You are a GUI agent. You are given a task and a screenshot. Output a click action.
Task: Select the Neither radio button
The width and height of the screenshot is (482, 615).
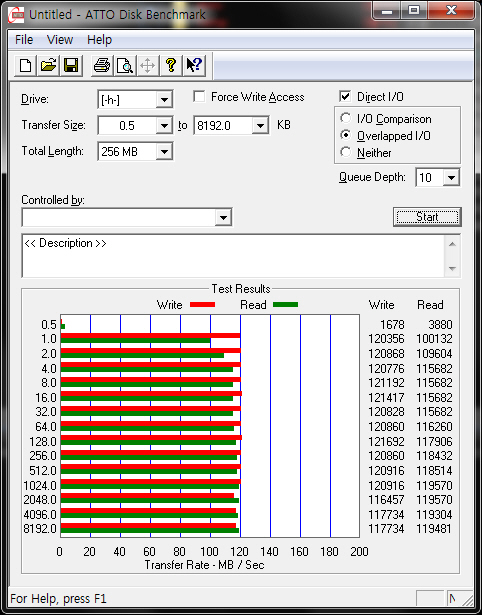[346, 153]
